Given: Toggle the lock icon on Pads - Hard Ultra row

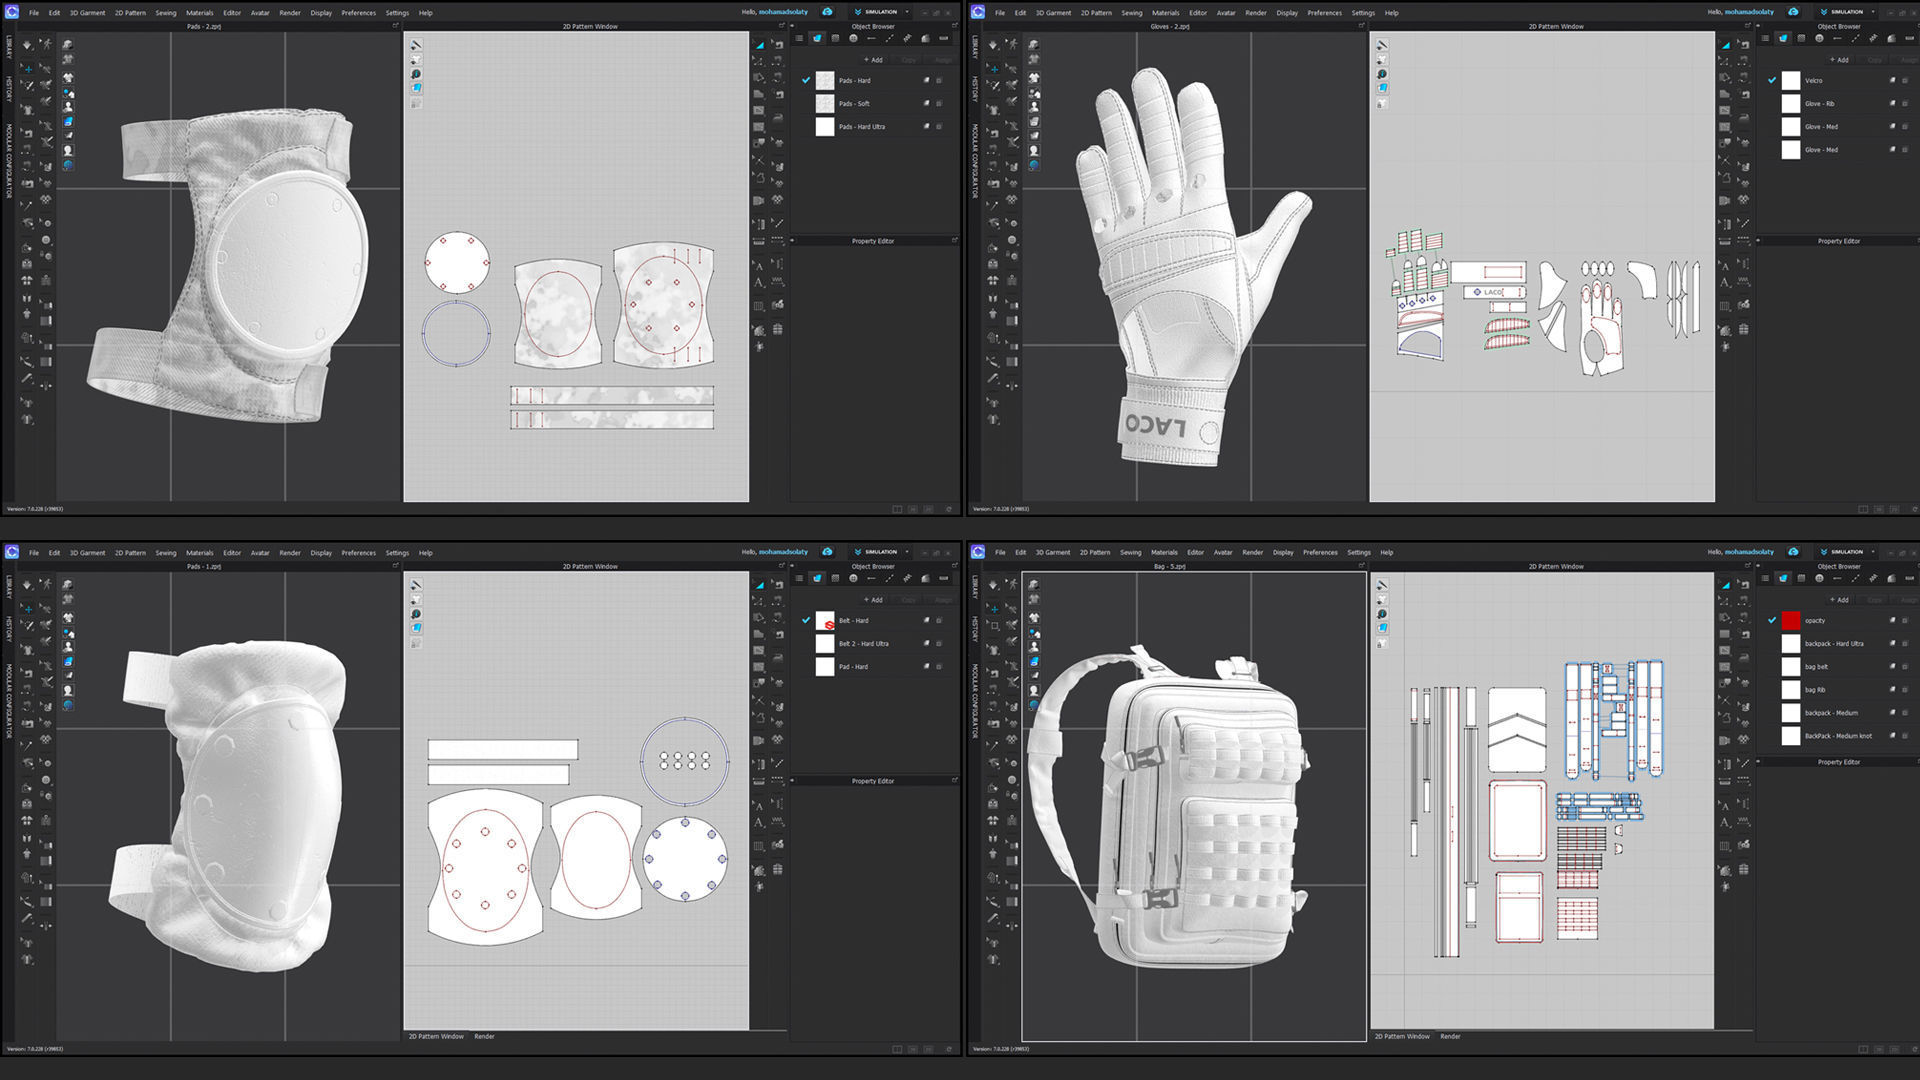Looking at the screenshot, I should tap(939, 126).
